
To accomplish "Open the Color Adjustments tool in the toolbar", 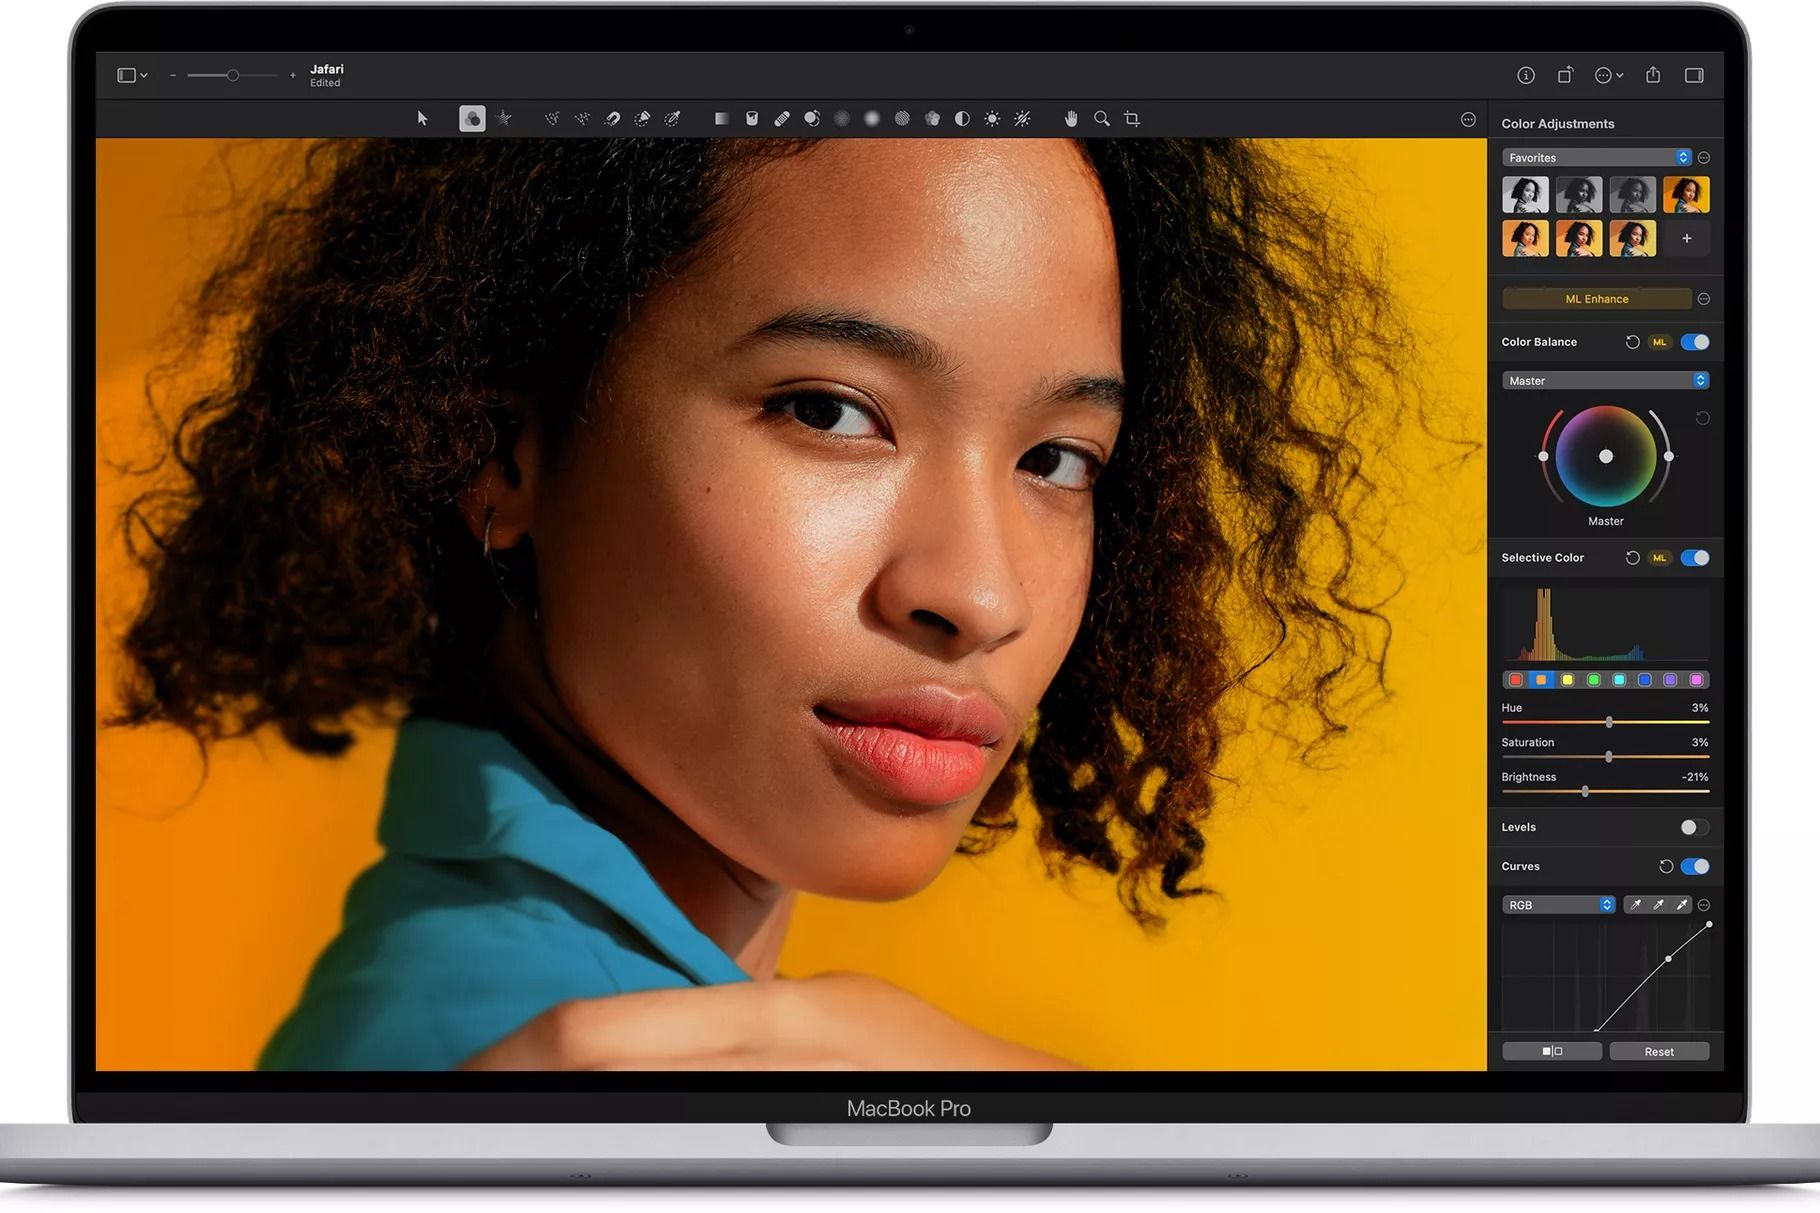I will (x=471, y=118).
